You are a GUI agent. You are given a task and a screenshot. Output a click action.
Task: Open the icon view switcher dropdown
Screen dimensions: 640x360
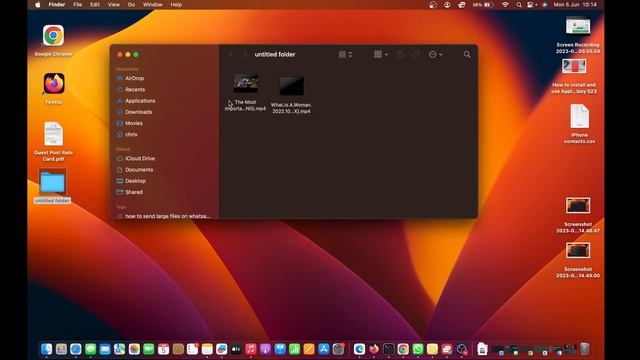(x=345, y=54)
